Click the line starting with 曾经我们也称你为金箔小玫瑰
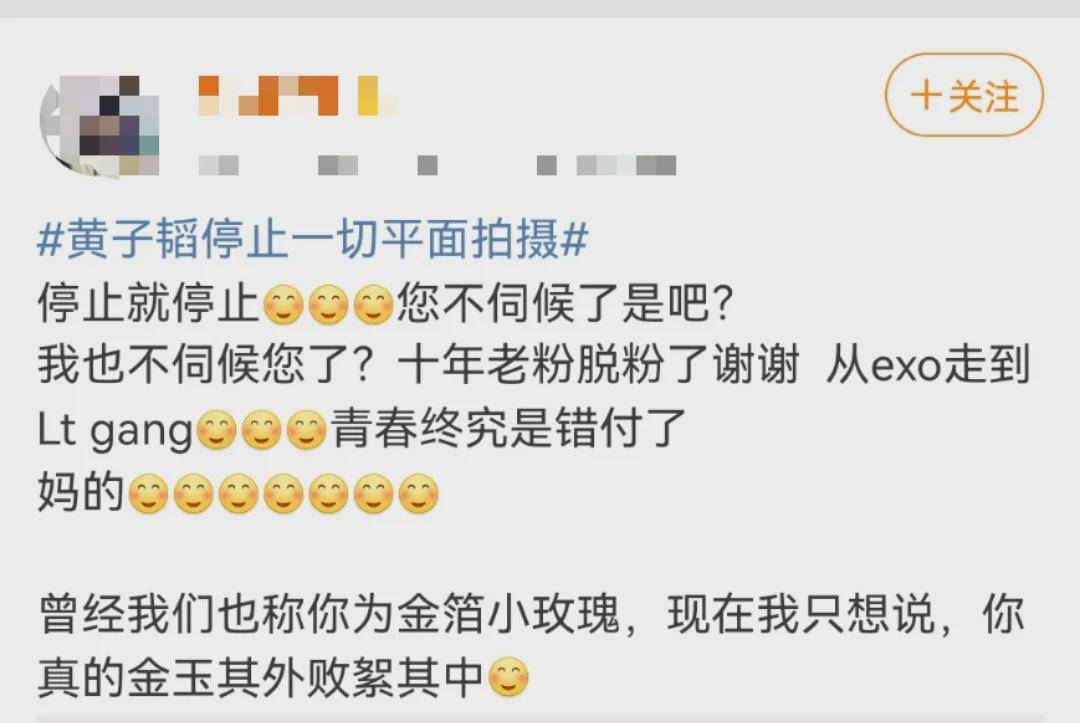This screenshot has height=723, width=1080. click(532, 613)
